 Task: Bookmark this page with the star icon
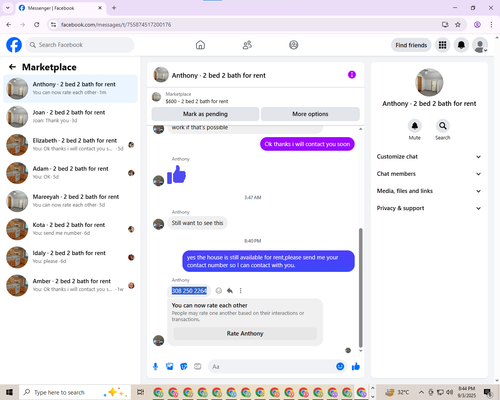458,24
